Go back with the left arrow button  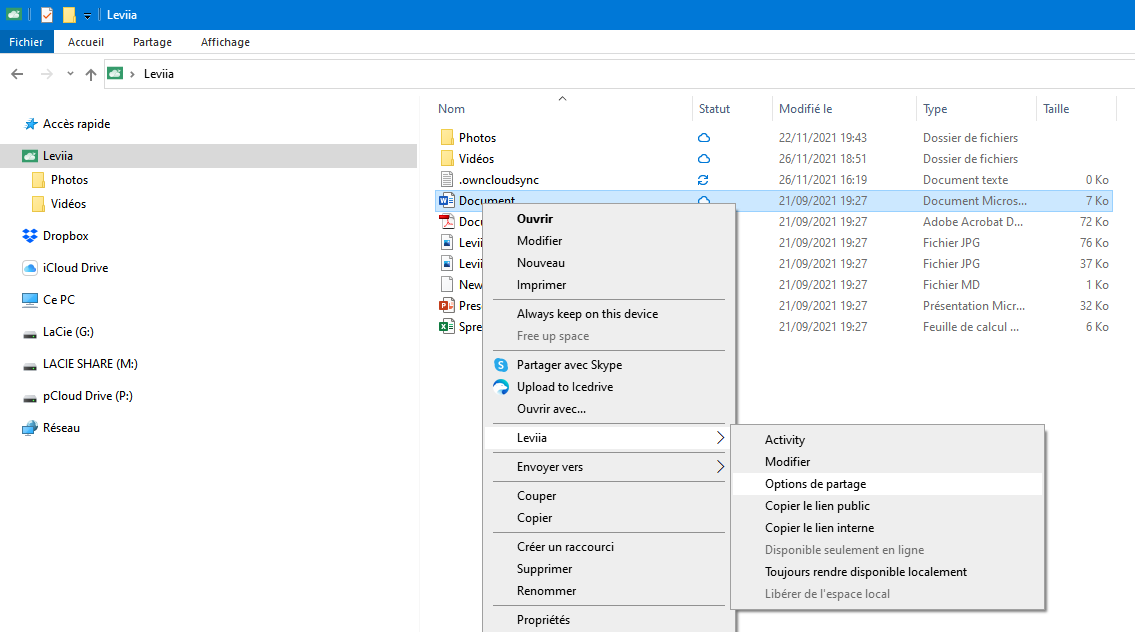17,74
